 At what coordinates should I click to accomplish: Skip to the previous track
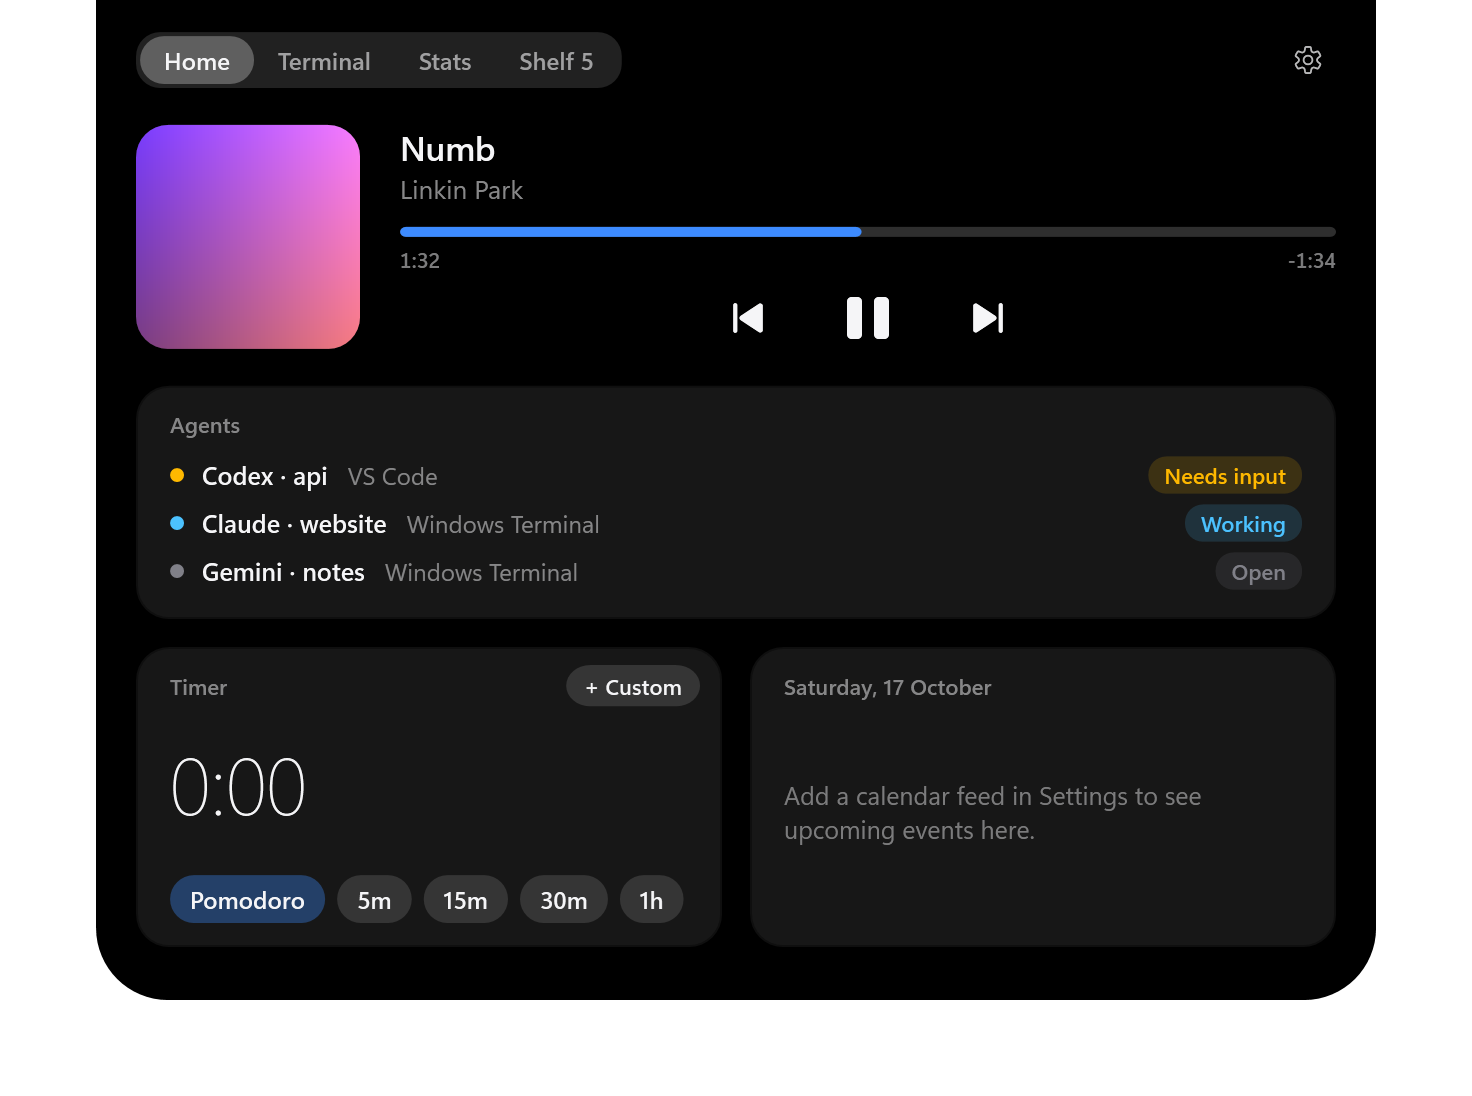coord(748,318)
